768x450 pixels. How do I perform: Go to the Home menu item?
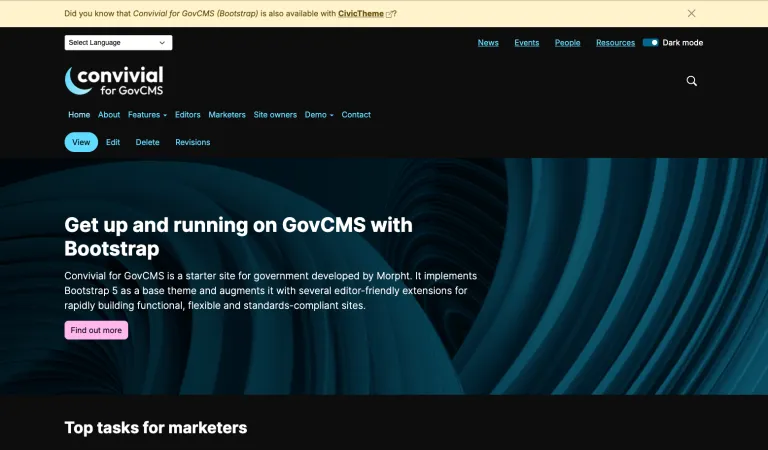click(79, 115)
